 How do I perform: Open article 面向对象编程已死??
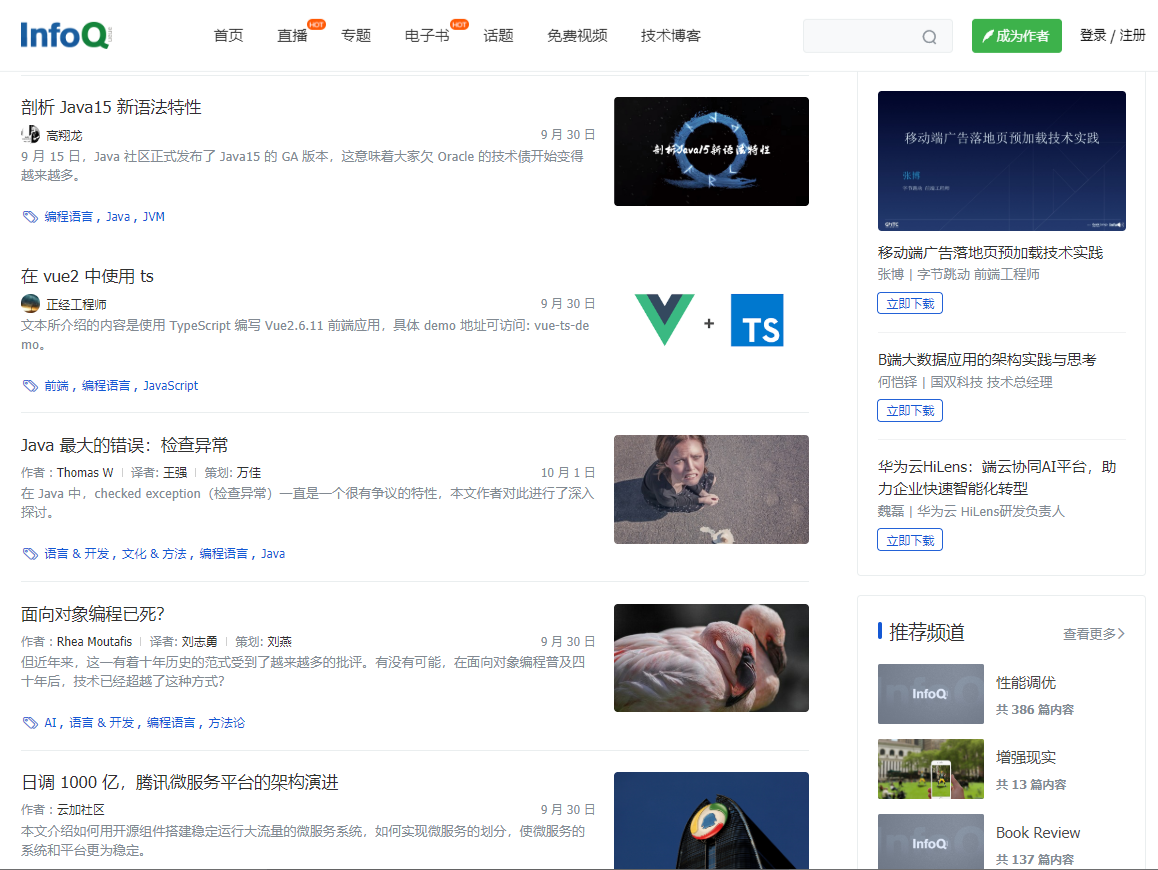(92, 614)
